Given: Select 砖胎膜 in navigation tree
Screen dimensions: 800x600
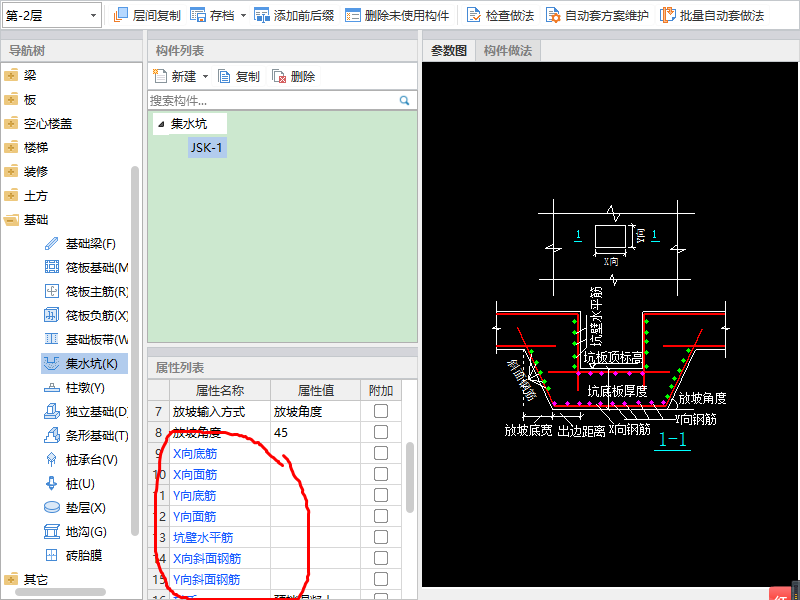Looking at the screenshot, I should tap(73, 556).
